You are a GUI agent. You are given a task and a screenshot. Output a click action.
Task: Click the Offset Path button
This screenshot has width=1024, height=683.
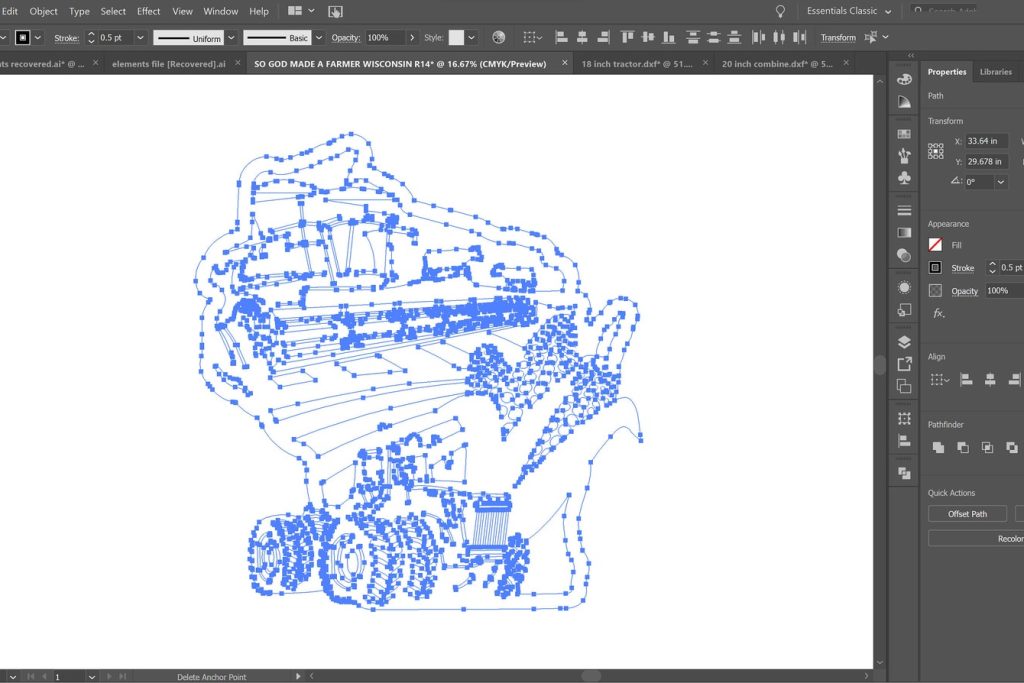(x=966, y=514)
